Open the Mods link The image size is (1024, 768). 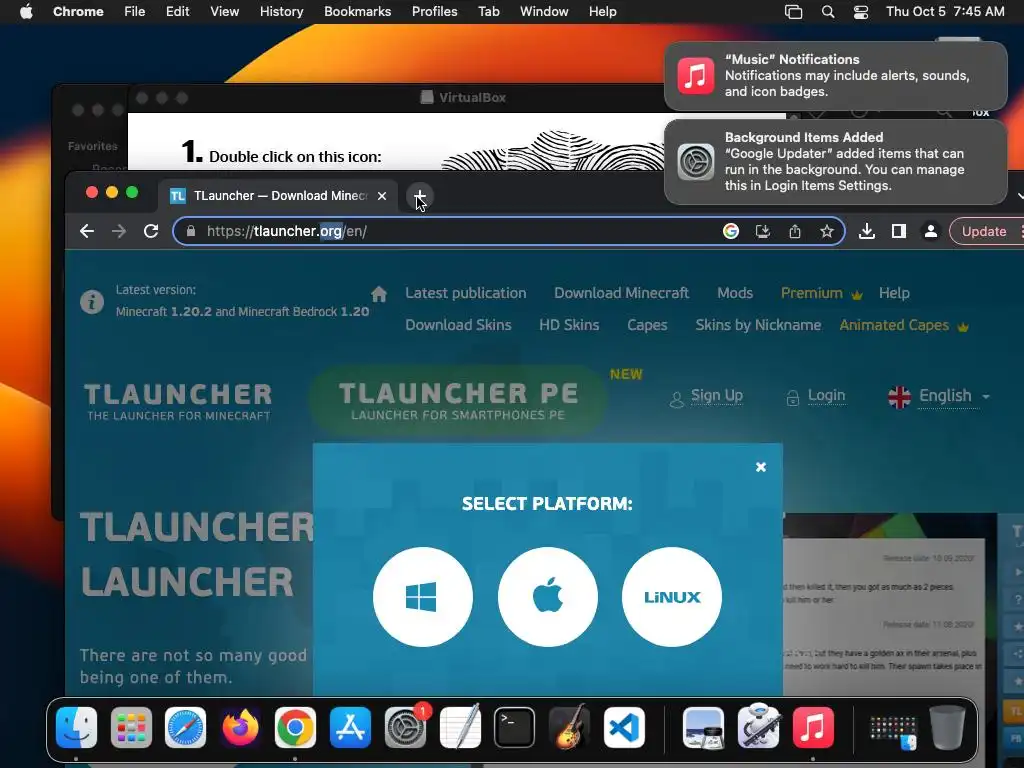[x=735, y=293]
